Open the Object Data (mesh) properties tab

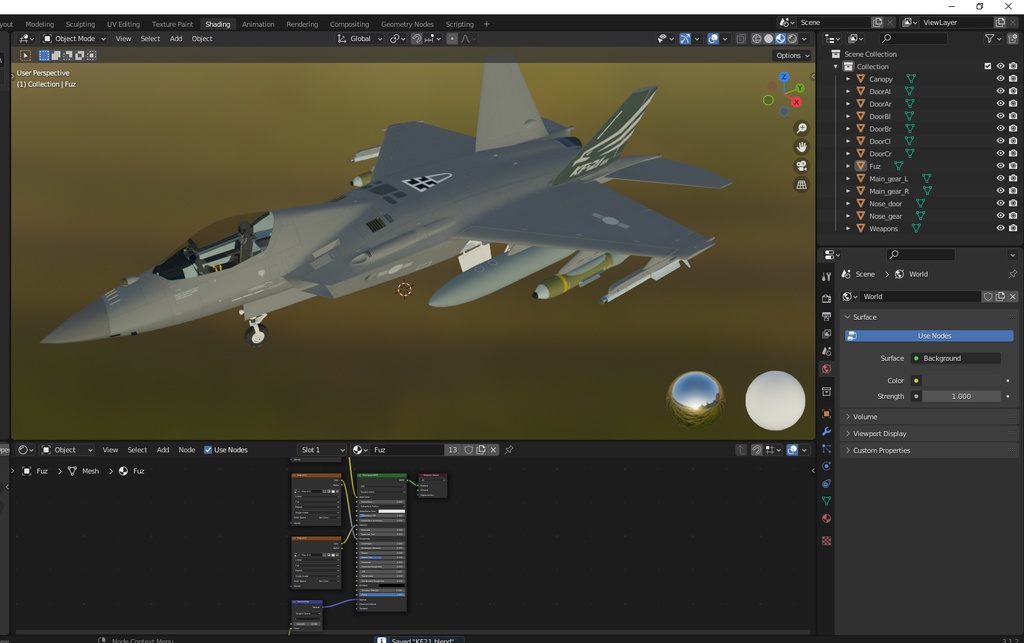pyautogui.click(x=826, y=501)
